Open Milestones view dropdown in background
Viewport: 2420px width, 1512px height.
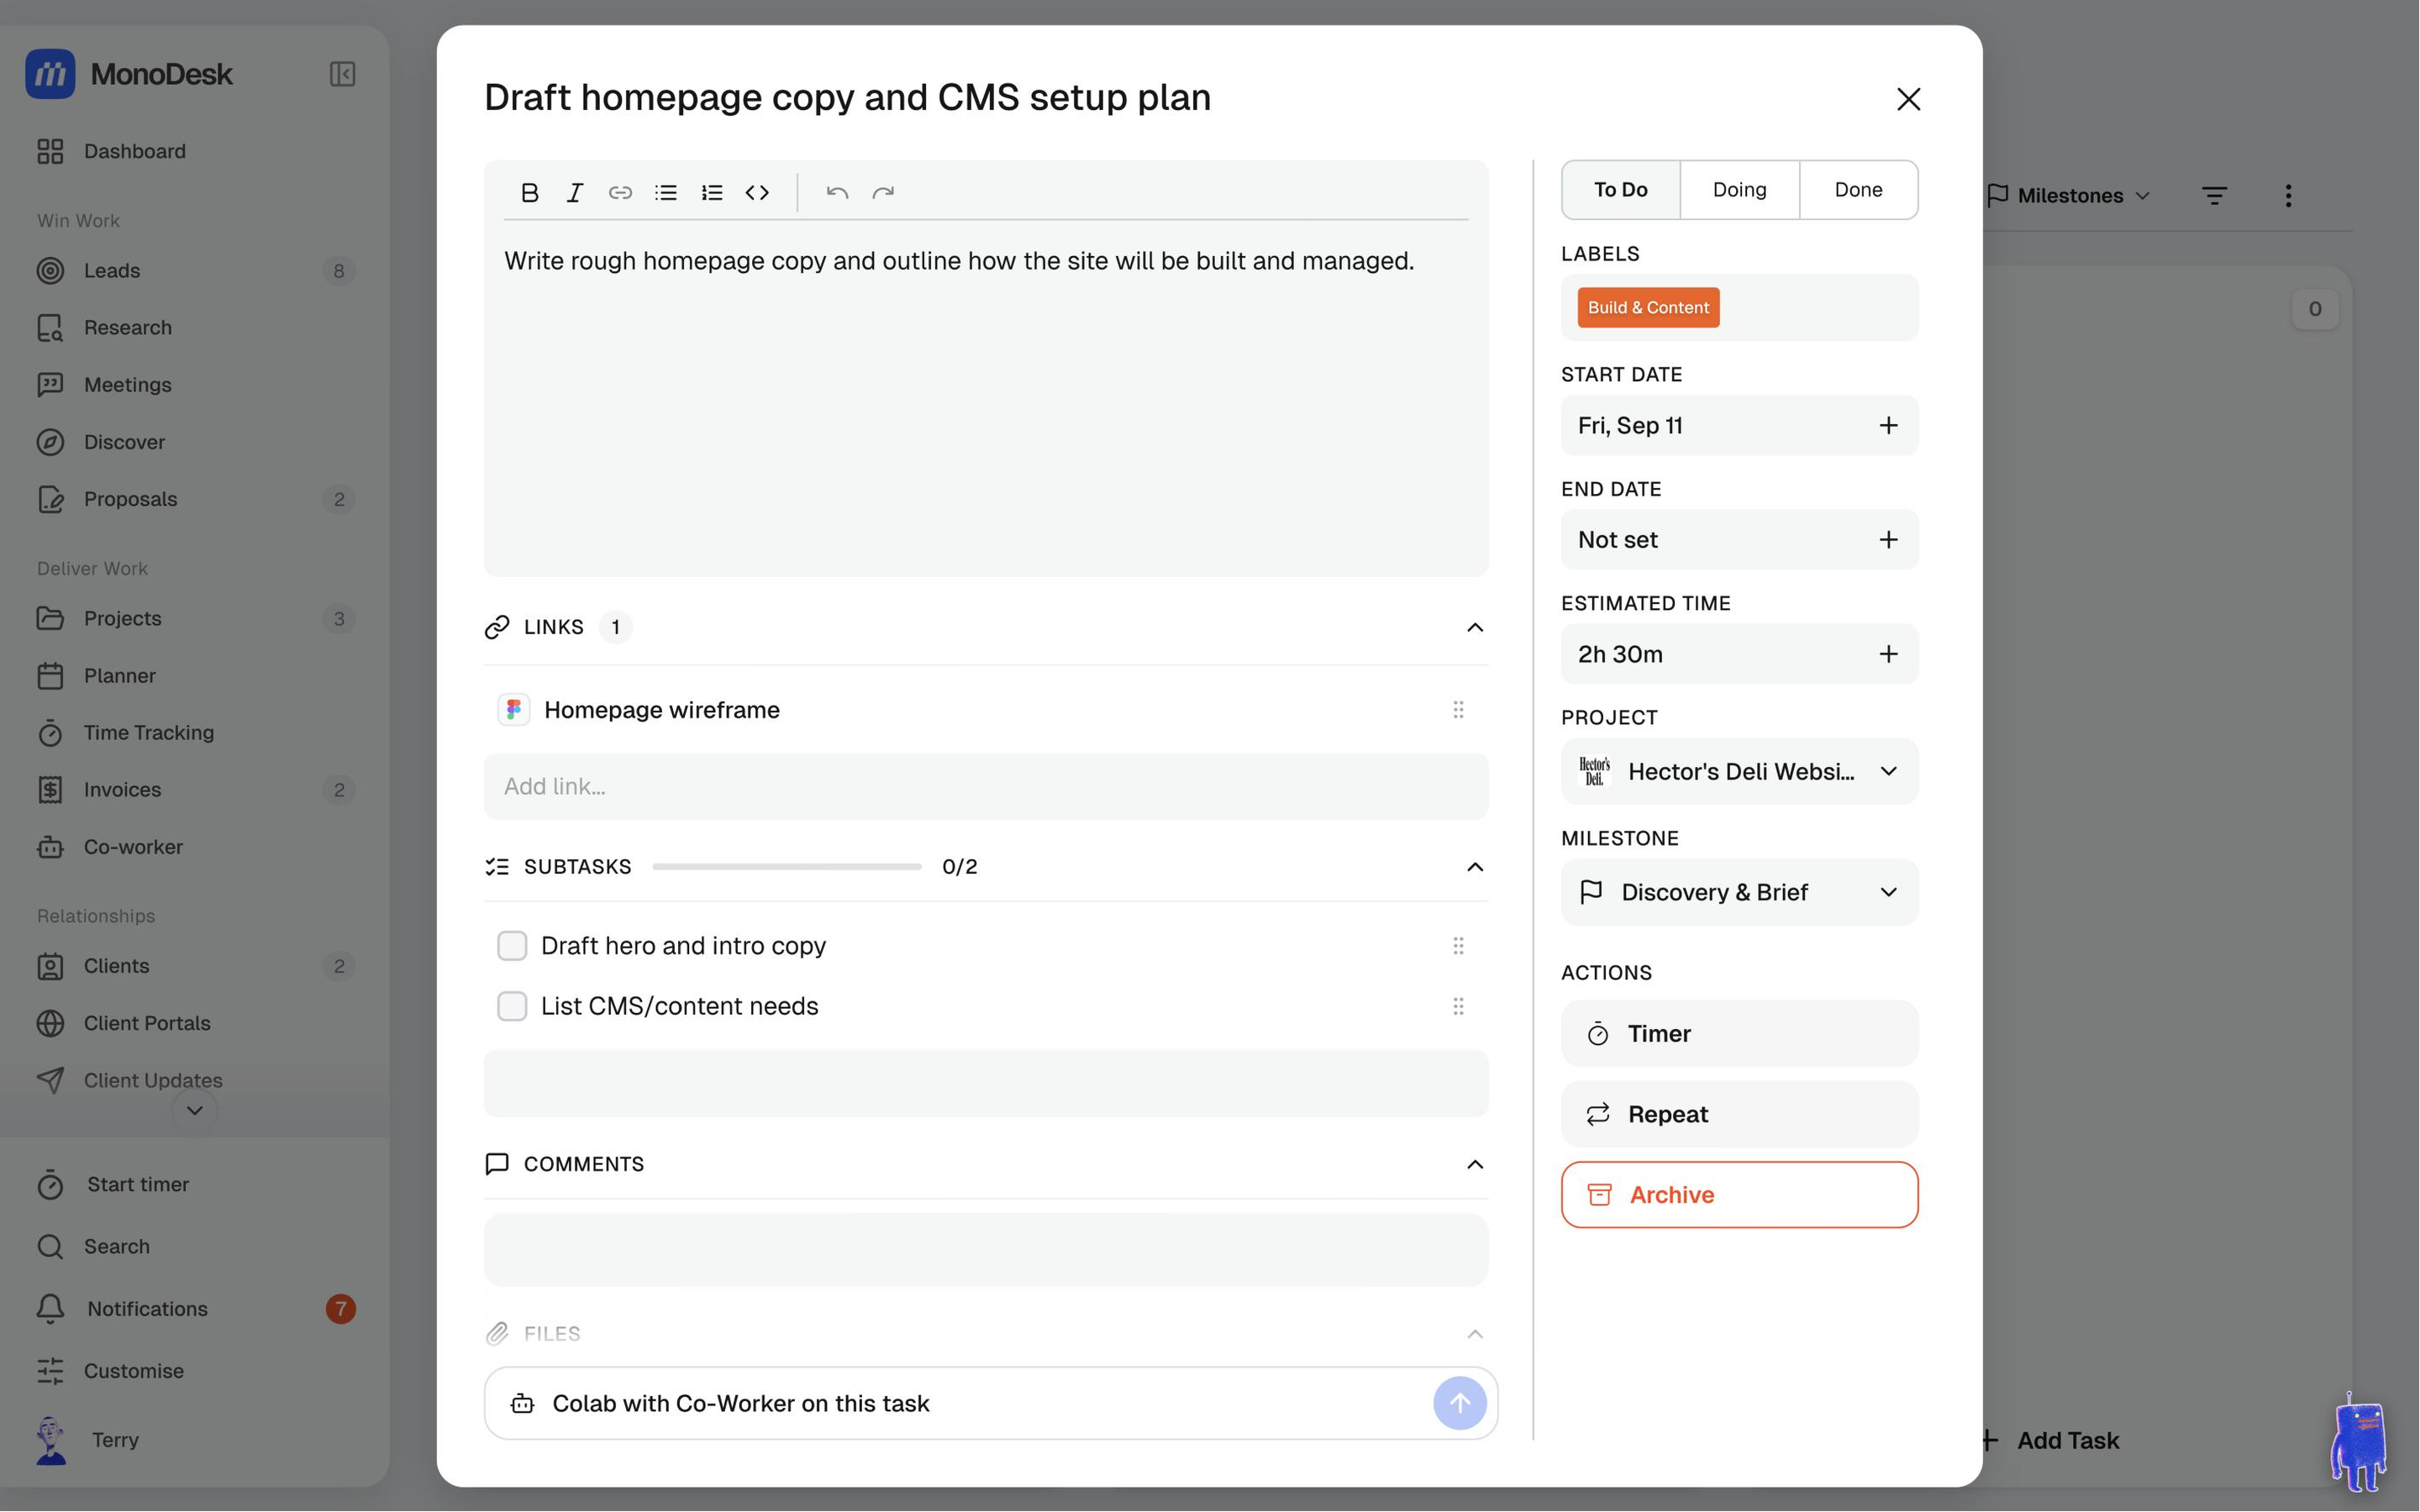point(2068,196)
